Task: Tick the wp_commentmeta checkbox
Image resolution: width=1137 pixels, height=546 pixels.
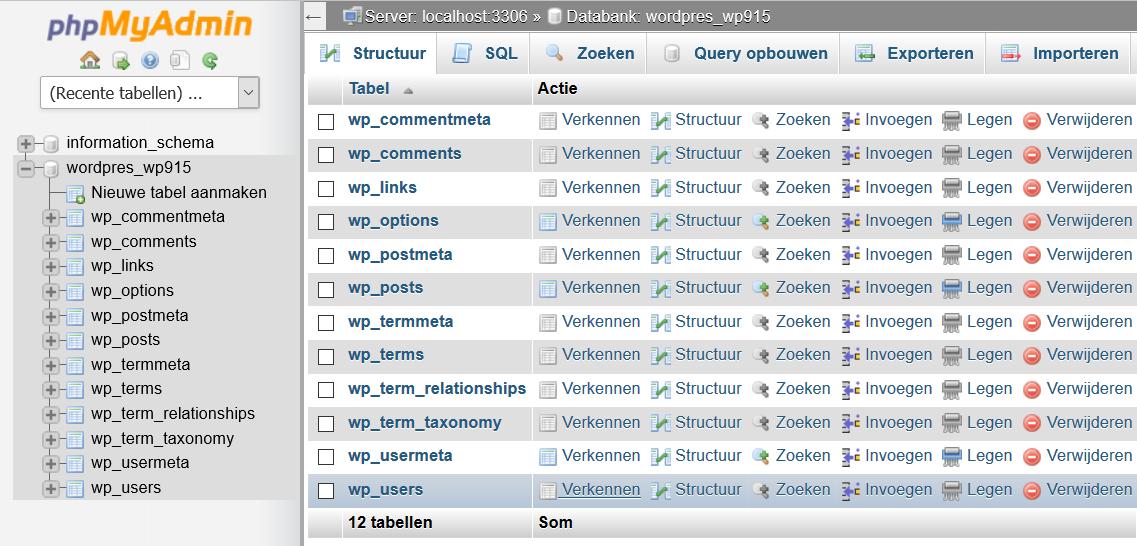Action: click(x=326, y=122)
